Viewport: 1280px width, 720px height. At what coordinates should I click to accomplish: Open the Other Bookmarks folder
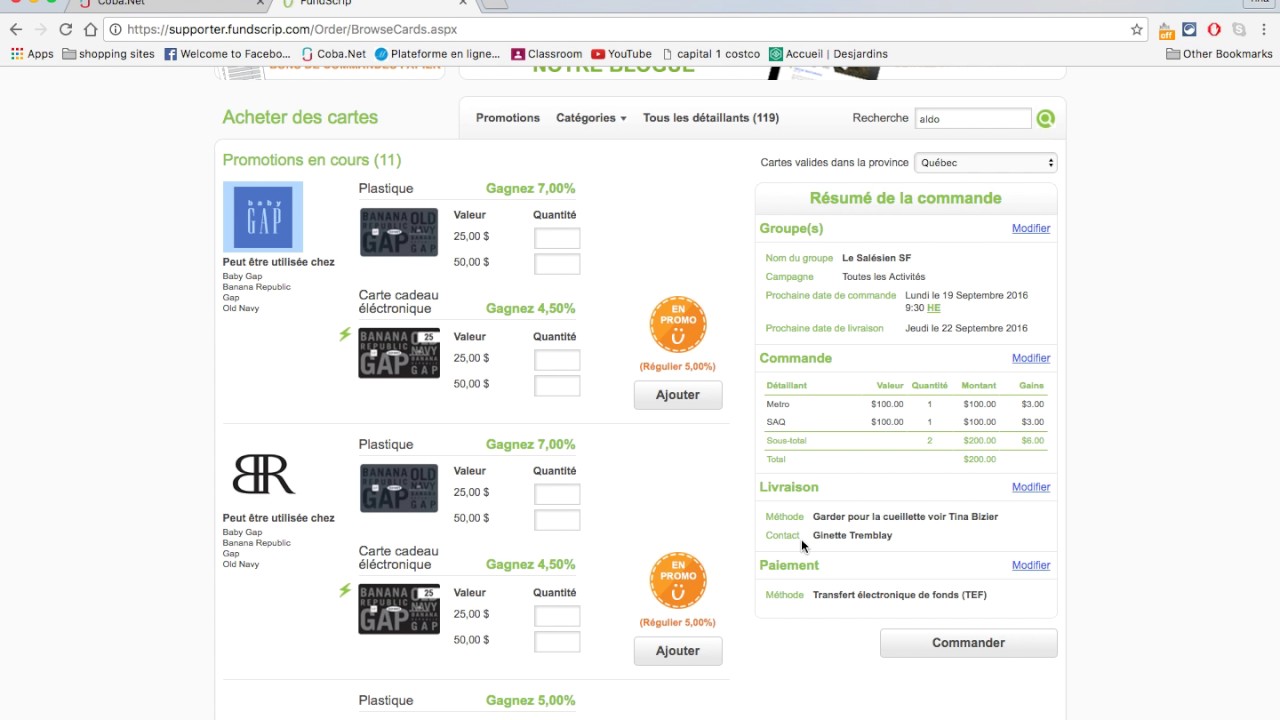click(1219, 54)
